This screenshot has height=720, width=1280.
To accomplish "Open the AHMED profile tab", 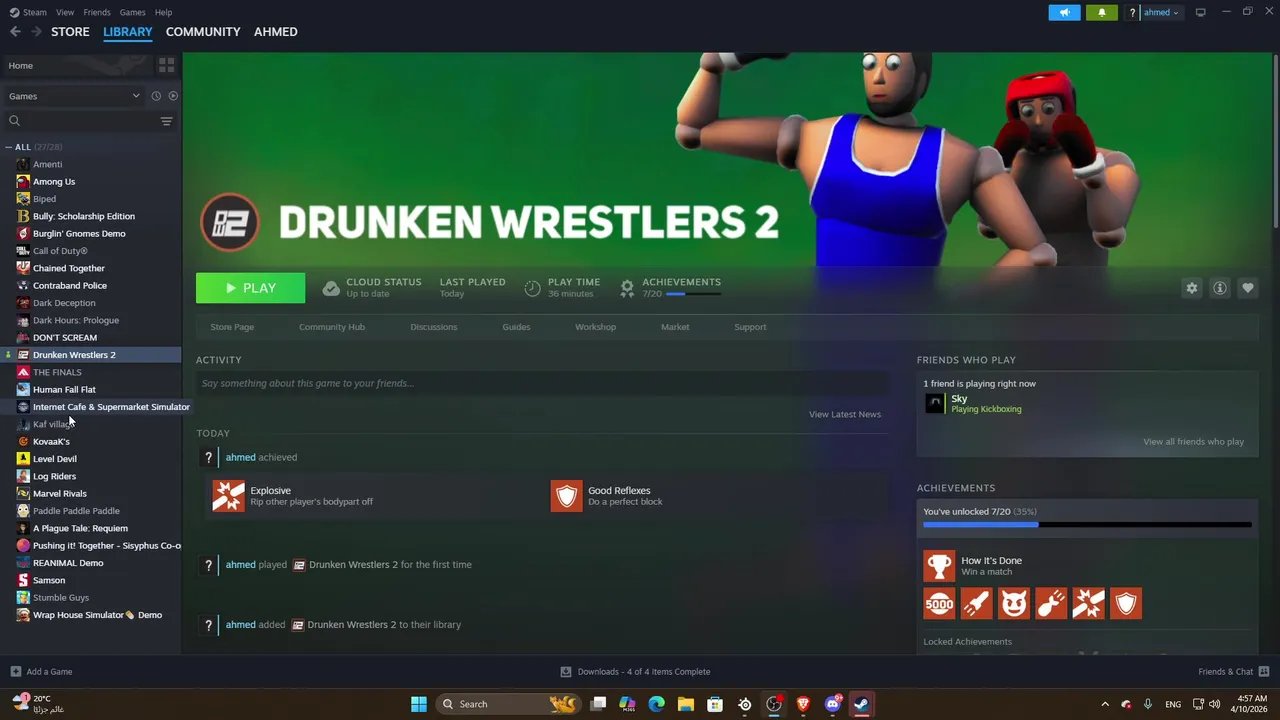I will click(x=275, y=32).
